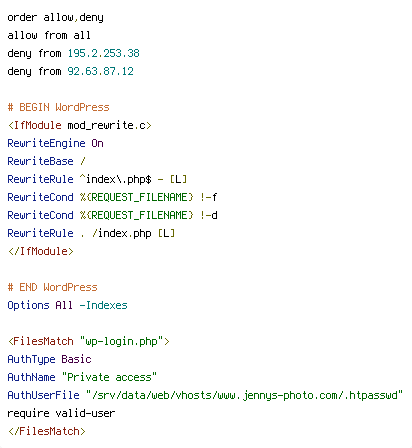
Task: Select IP address 195.2.253.38
Action: [x=104, y=53]
